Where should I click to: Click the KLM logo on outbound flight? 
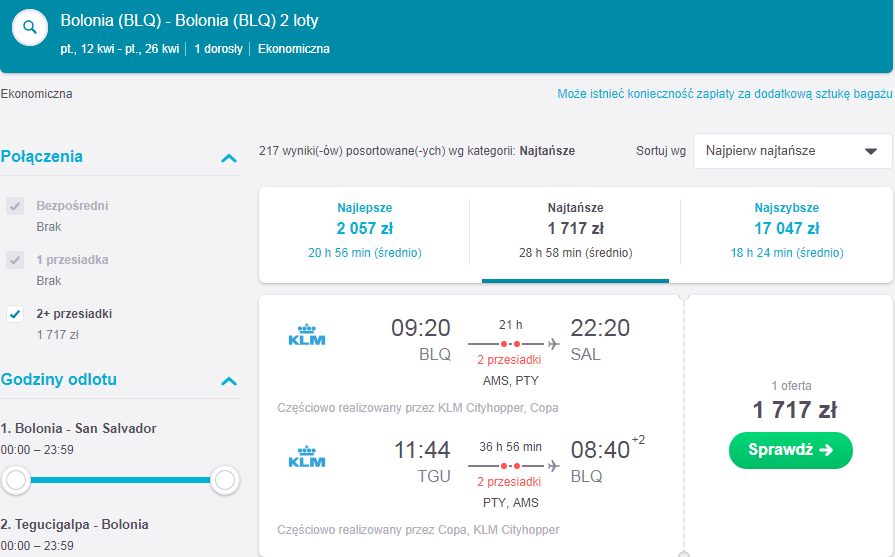coord(307,334)
